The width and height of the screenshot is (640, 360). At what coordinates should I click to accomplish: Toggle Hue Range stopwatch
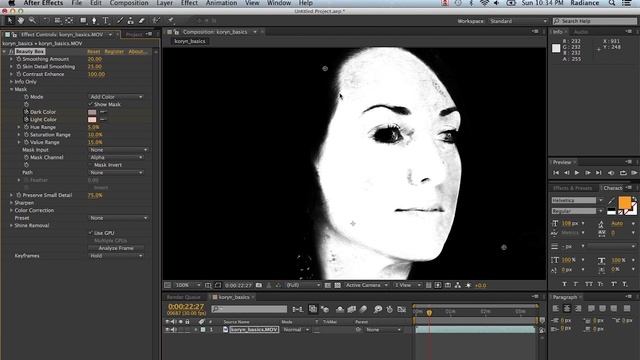click(x=26, y=127)
